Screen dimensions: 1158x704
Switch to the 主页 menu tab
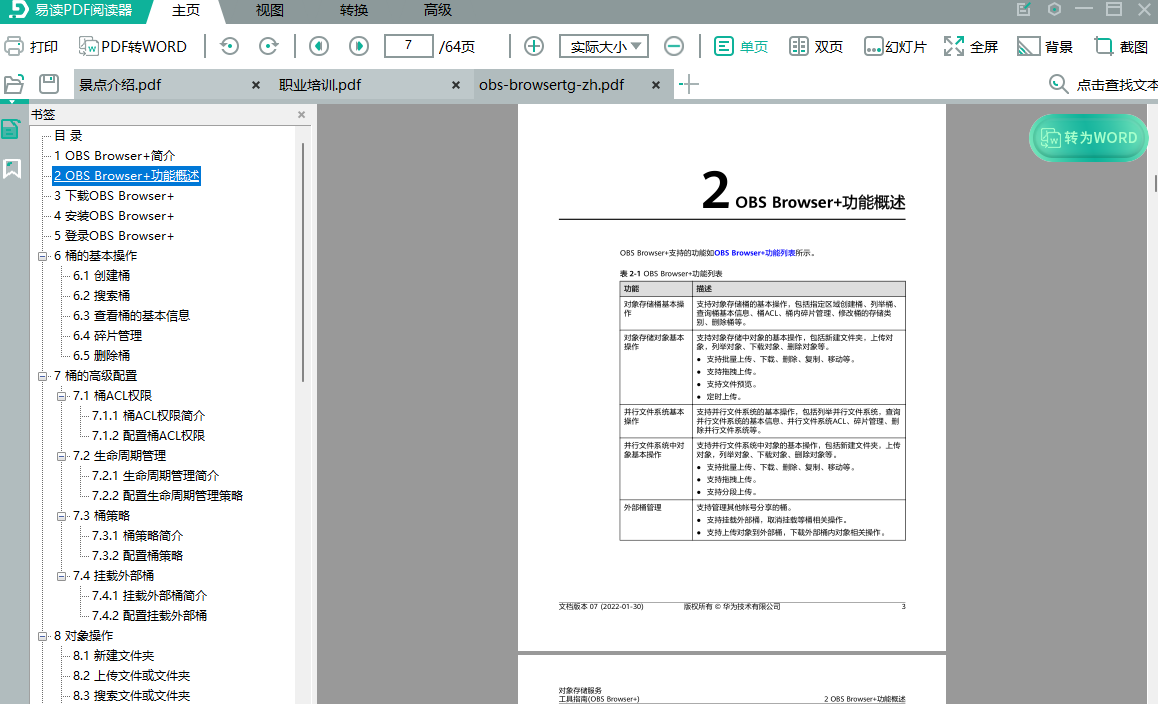186,10
